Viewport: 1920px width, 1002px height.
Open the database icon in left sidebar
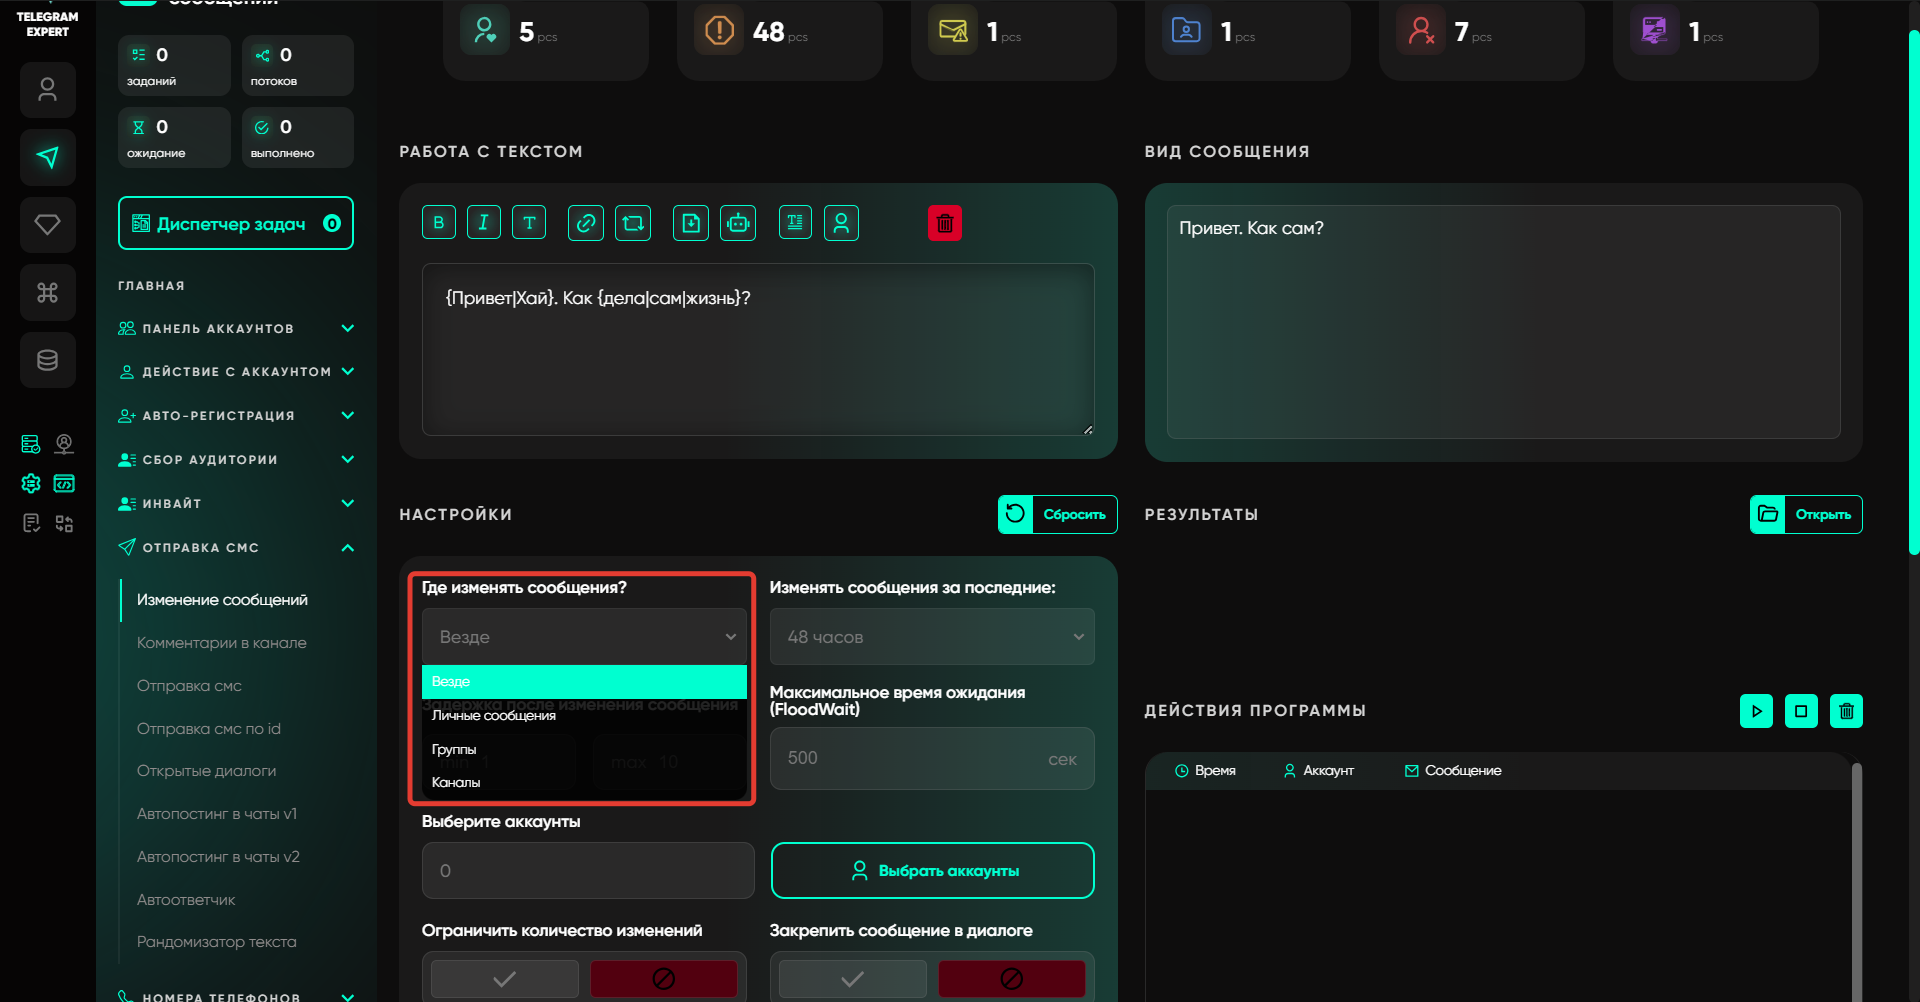(47, 360)
